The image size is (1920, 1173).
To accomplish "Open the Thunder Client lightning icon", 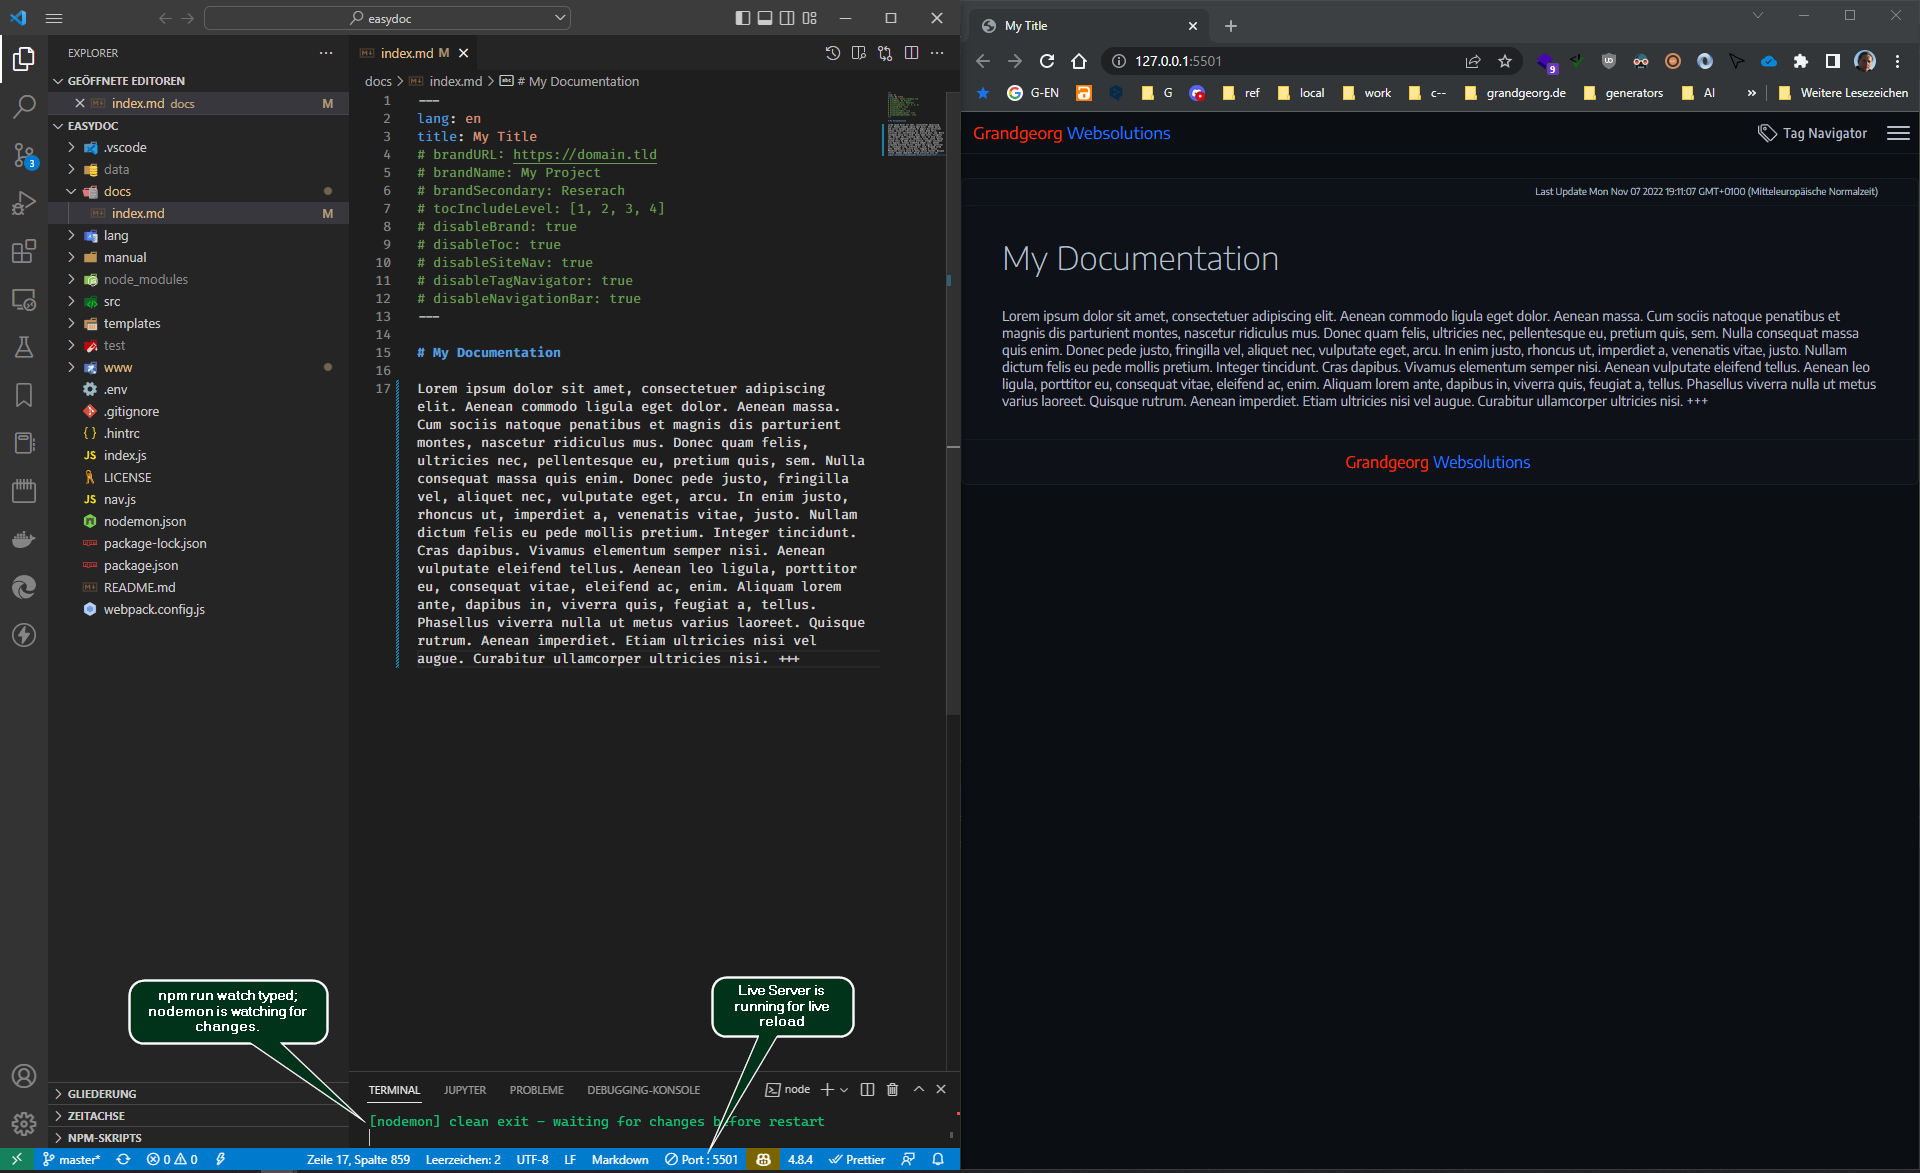I will 24,635.
